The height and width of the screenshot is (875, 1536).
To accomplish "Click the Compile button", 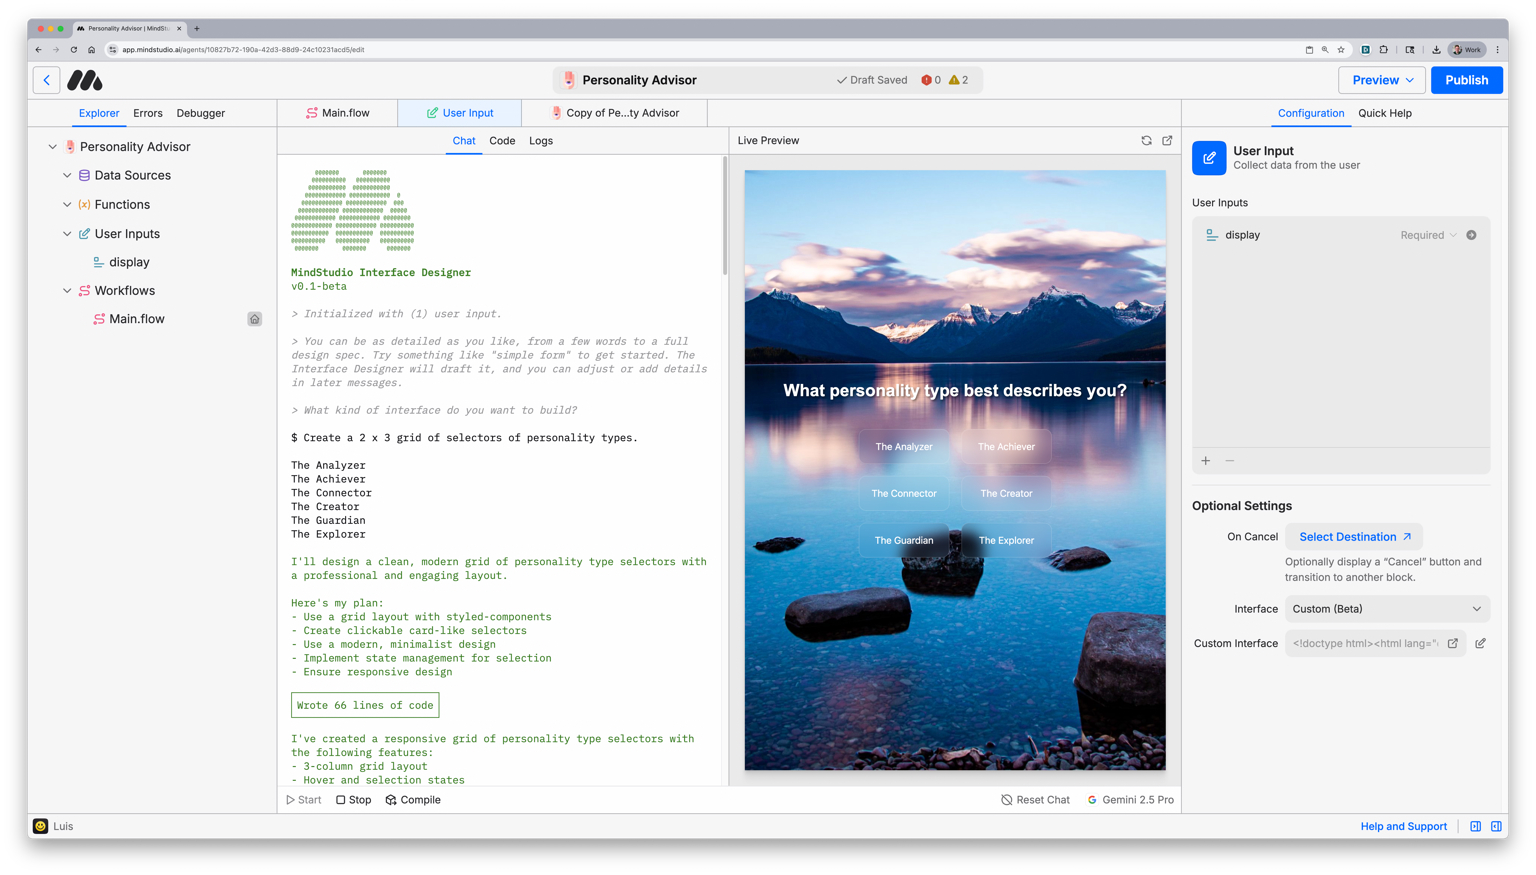I will [413, 800].
